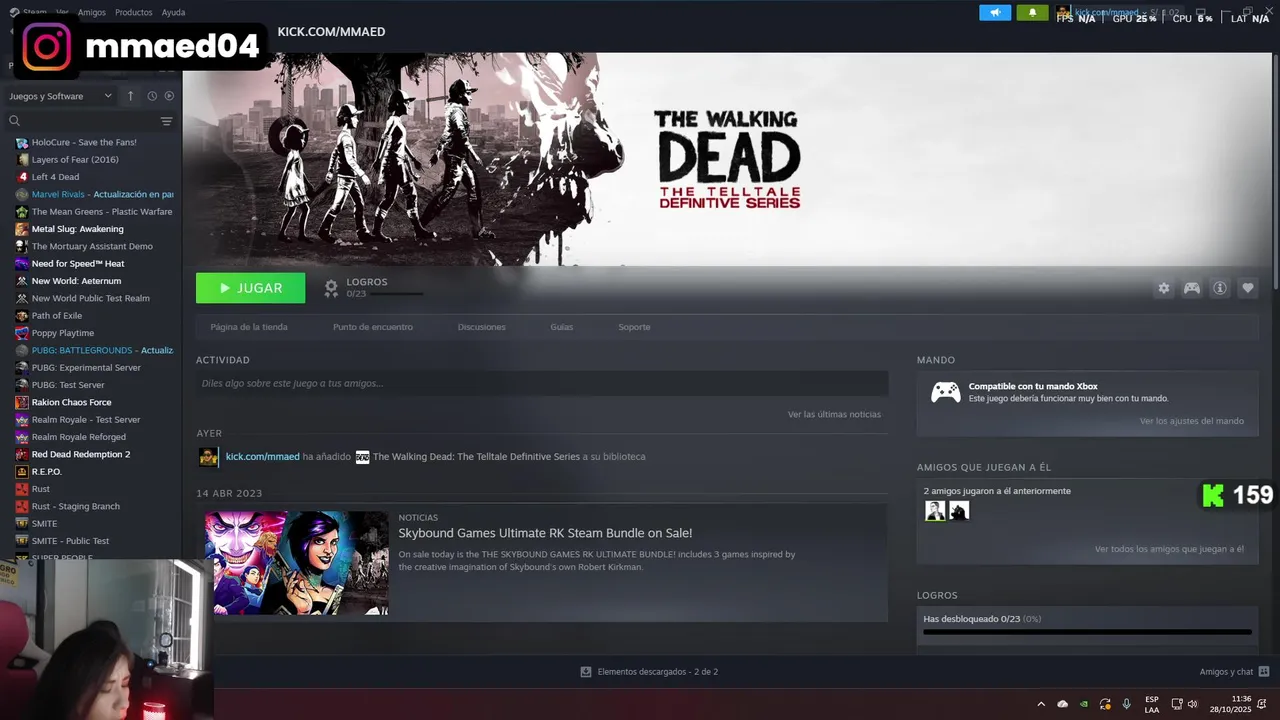Open Productos menu
1280x720 pixels.
[133, 12]
